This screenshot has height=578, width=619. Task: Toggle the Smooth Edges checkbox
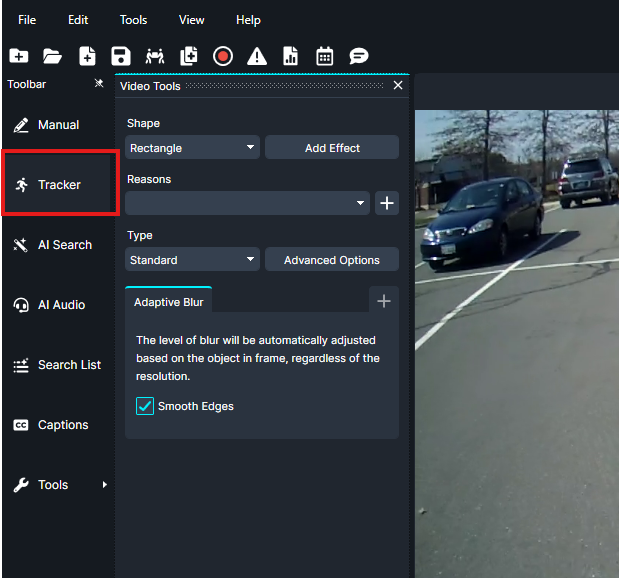(145, 406)
